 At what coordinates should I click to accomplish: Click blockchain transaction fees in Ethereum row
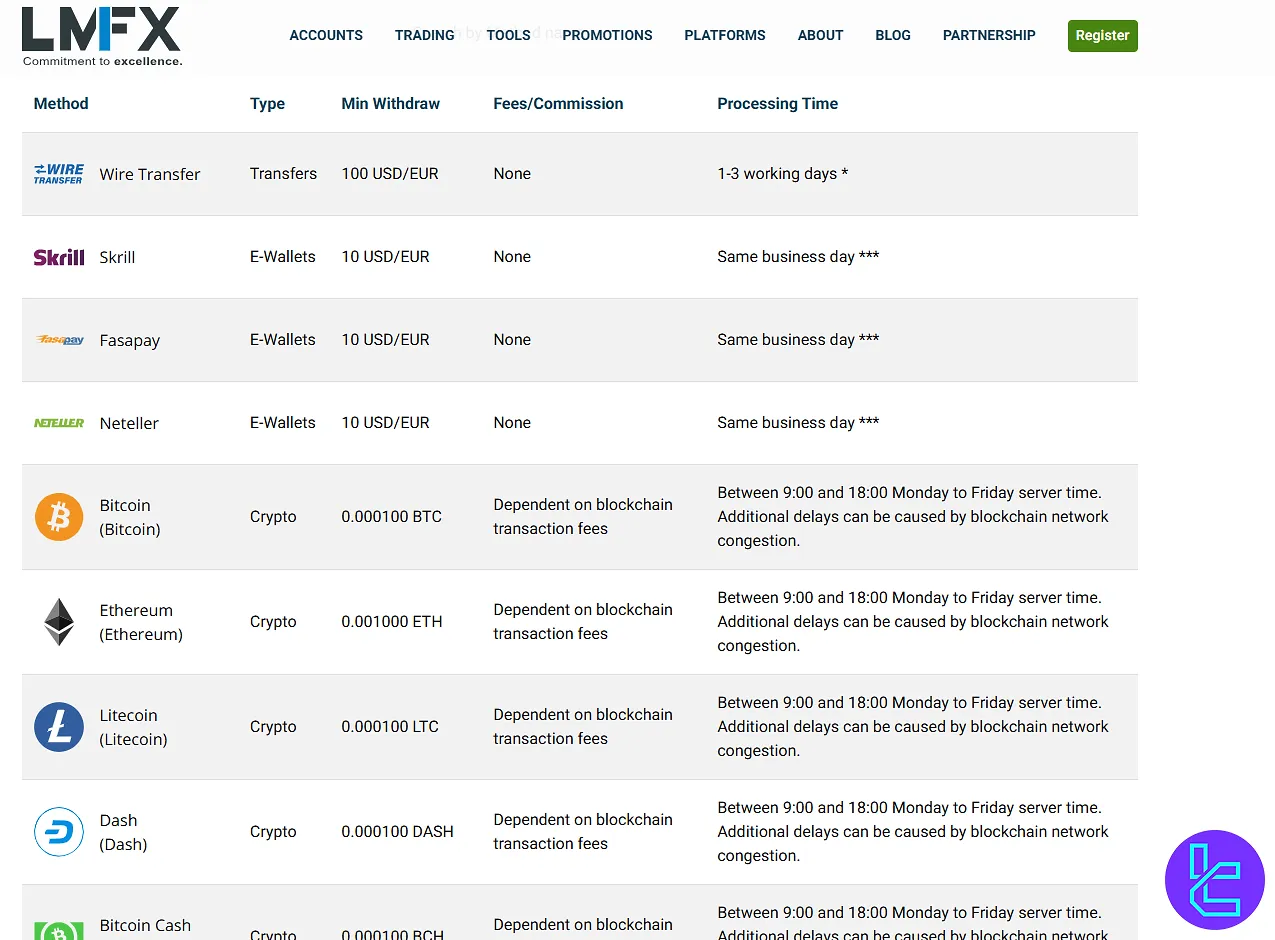583,622
